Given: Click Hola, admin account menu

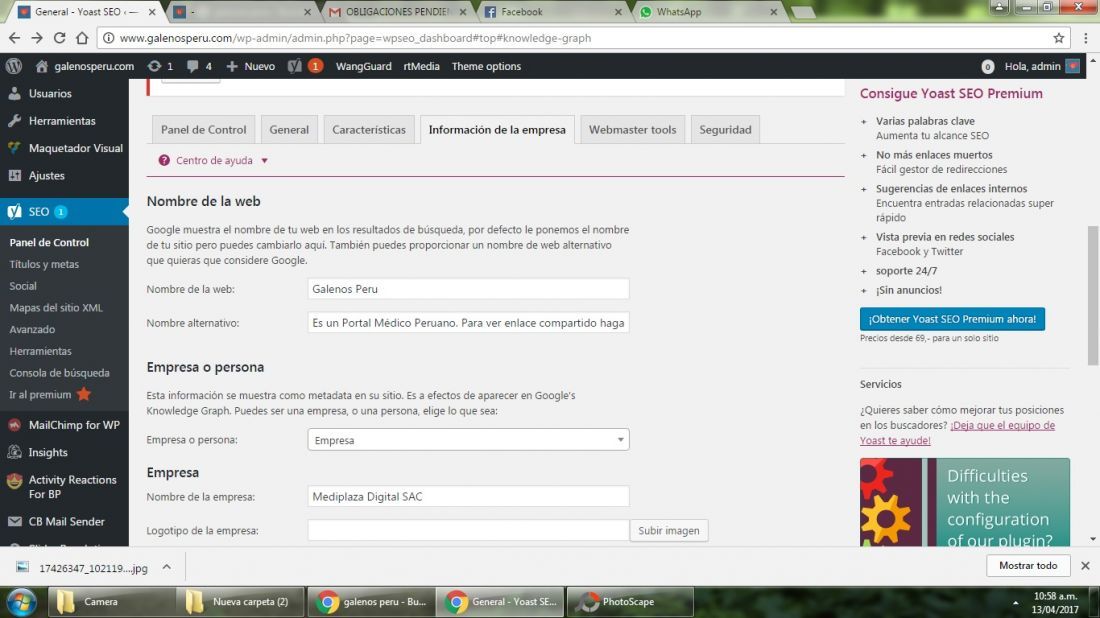Looking at the screenshot, I should pyautogui.click(x=1042, y=66).
